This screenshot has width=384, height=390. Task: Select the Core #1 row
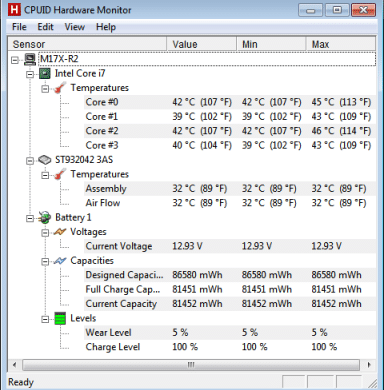tap(230, 116)
